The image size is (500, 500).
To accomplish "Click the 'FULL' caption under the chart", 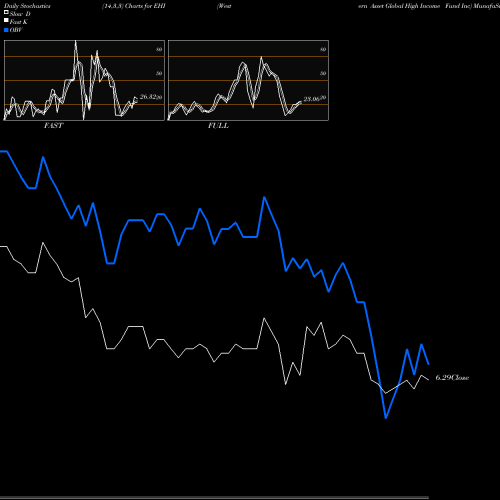I will (x=218, y=126).
